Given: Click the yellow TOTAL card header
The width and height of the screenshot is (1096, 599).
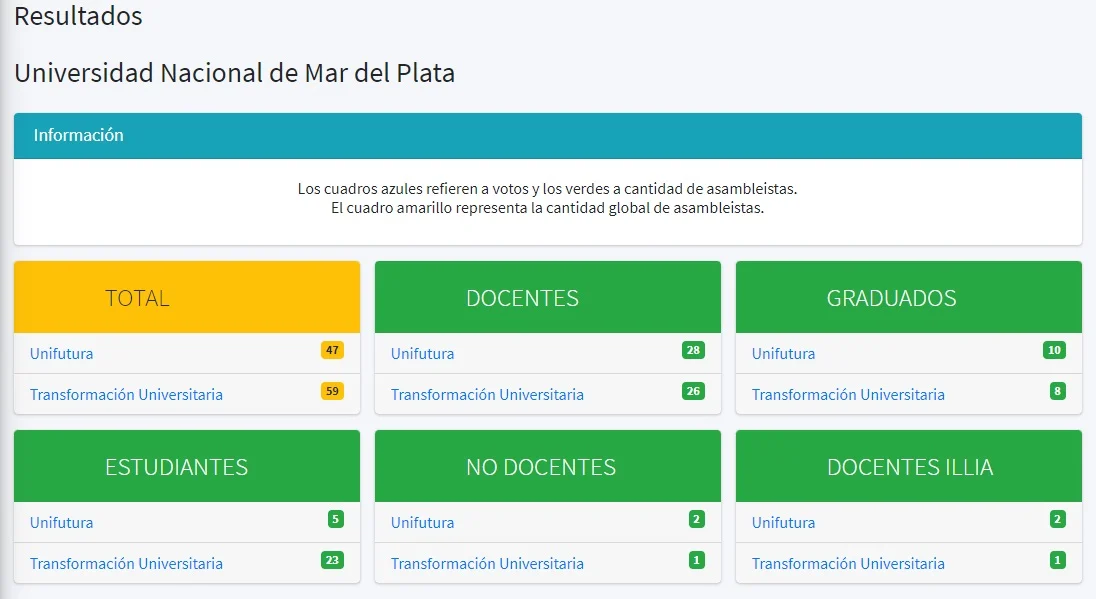Looking at the screenshot, I should (x=187, y=297).
